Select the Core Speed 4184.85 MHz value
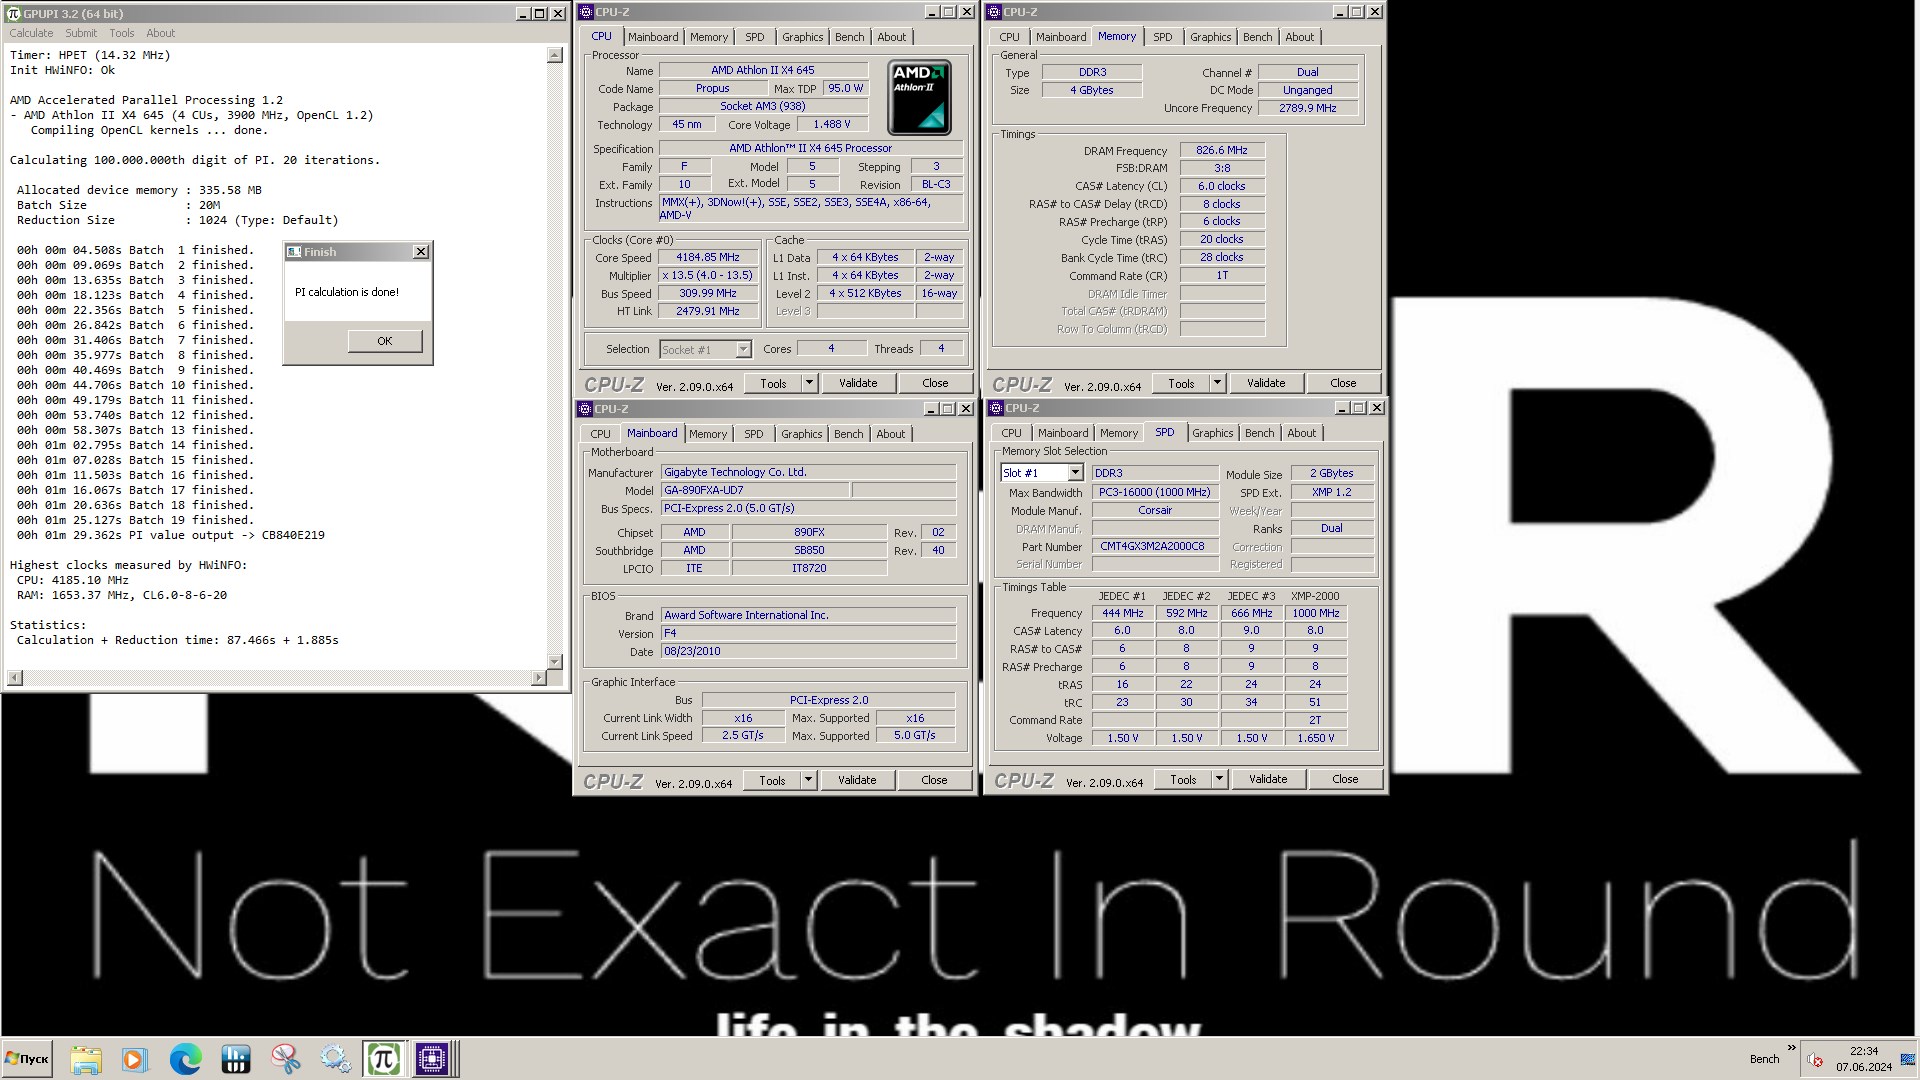This screenshot has width=1920, height=1080. coord(708,257)
